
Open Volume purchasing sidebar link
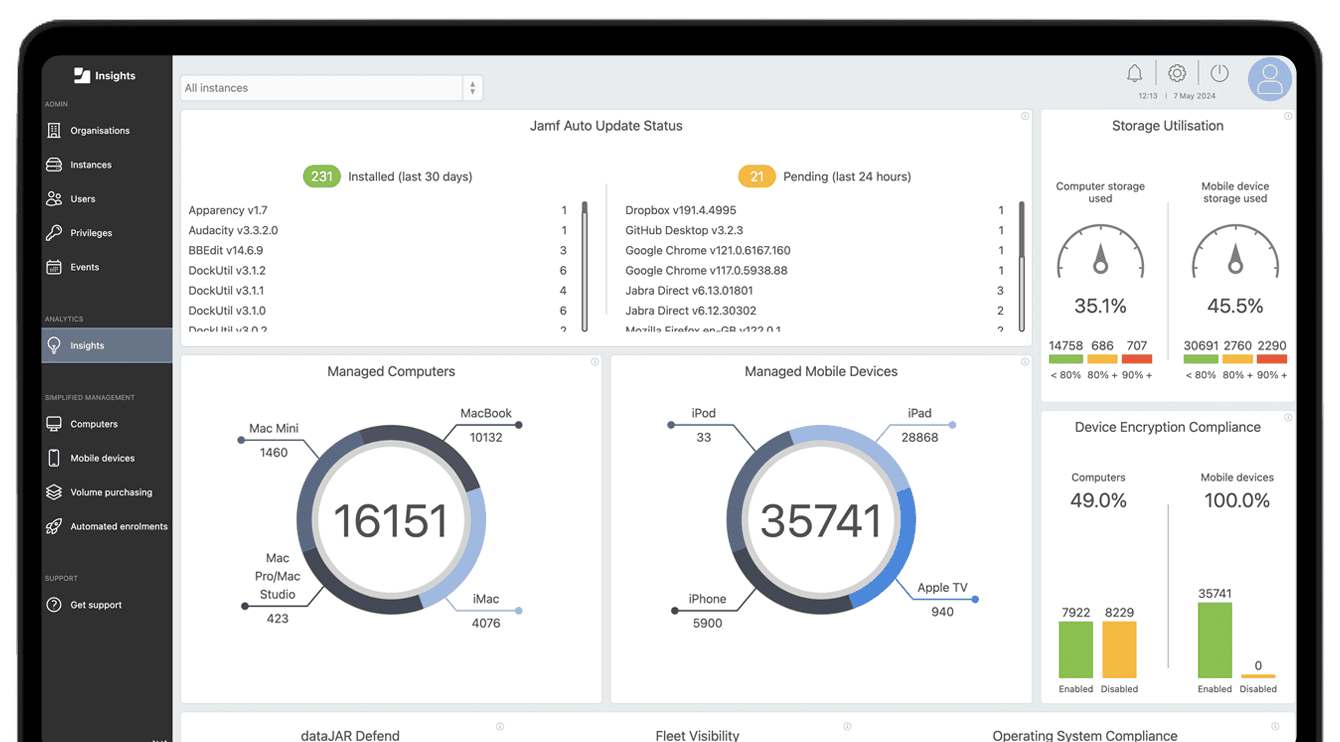pyautogui.click(x=107, y=492)
